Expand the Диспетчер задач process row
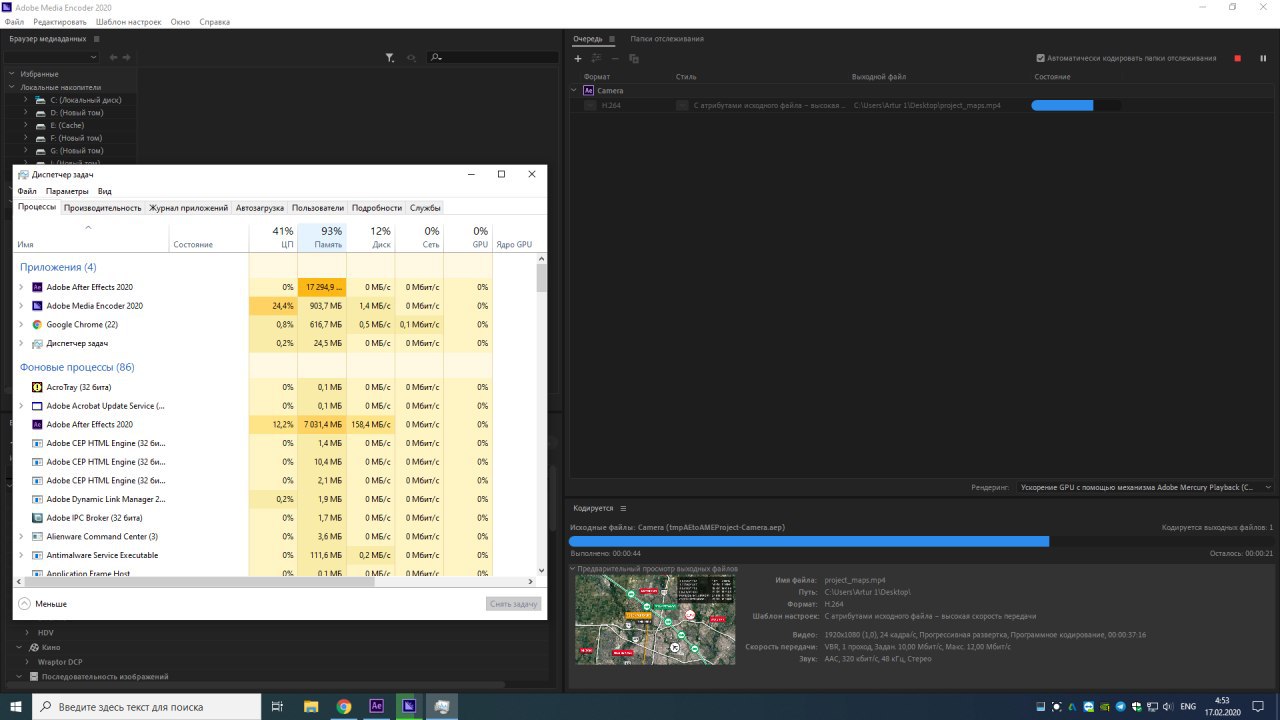 click(x=21, y=343)
